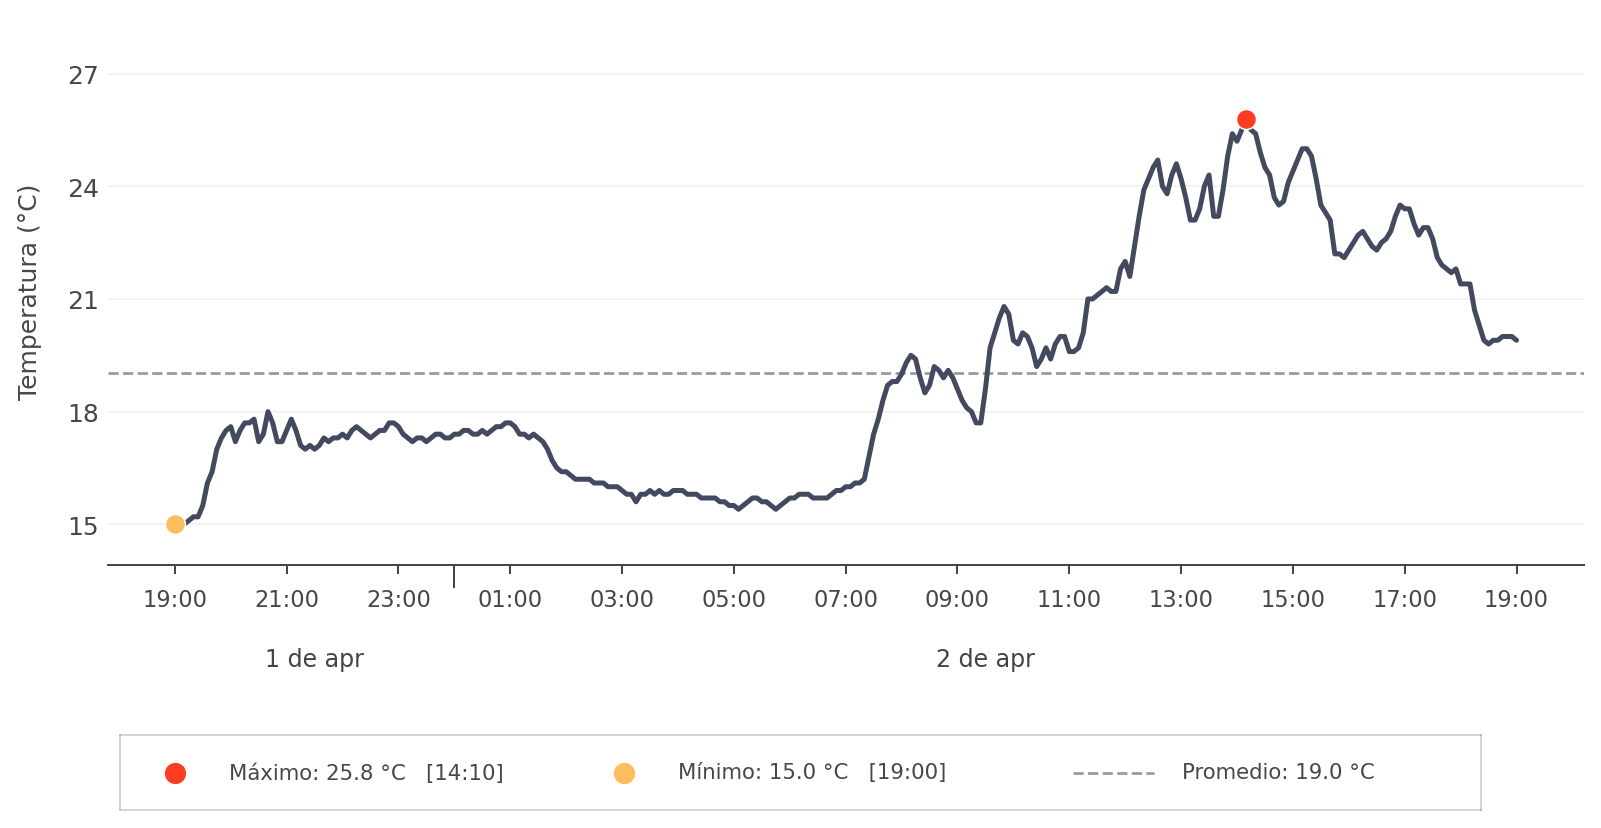Click the 'Temperatura (°C)' axis title
Screen dimensions: 1601x828
click(28, 292)
